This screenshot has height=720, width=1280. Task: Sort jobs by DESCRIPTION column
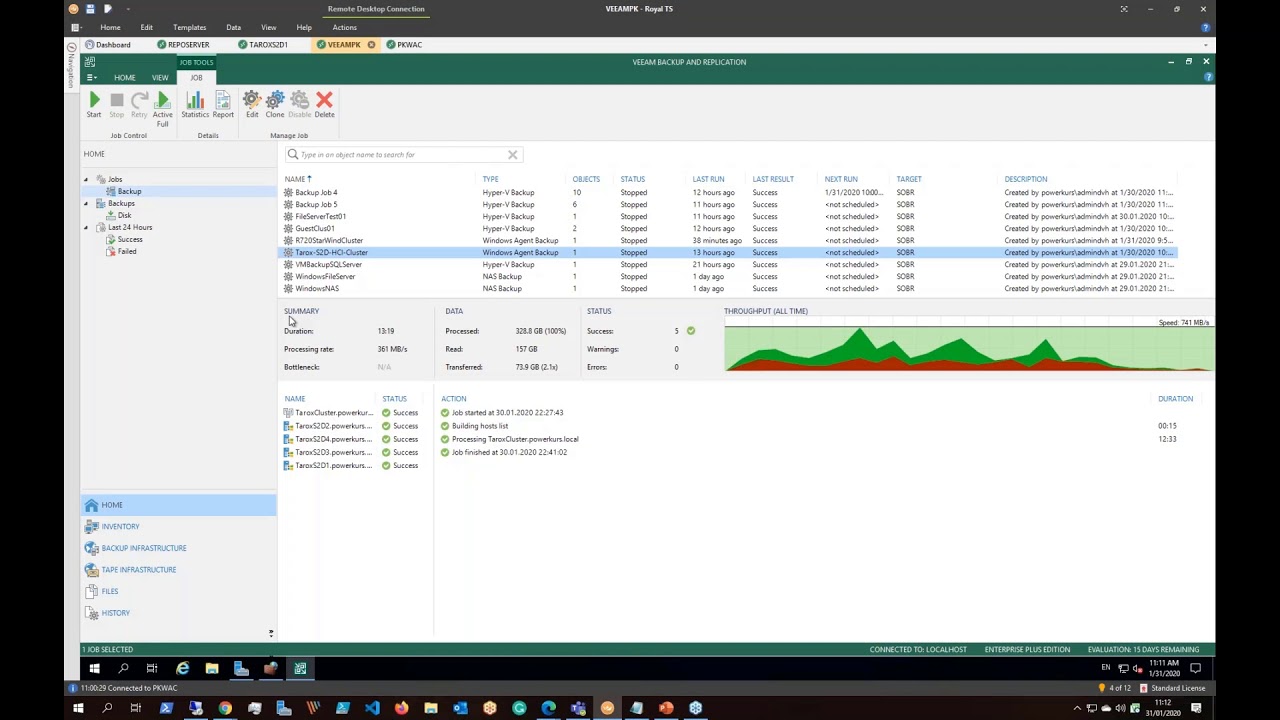1026,179
